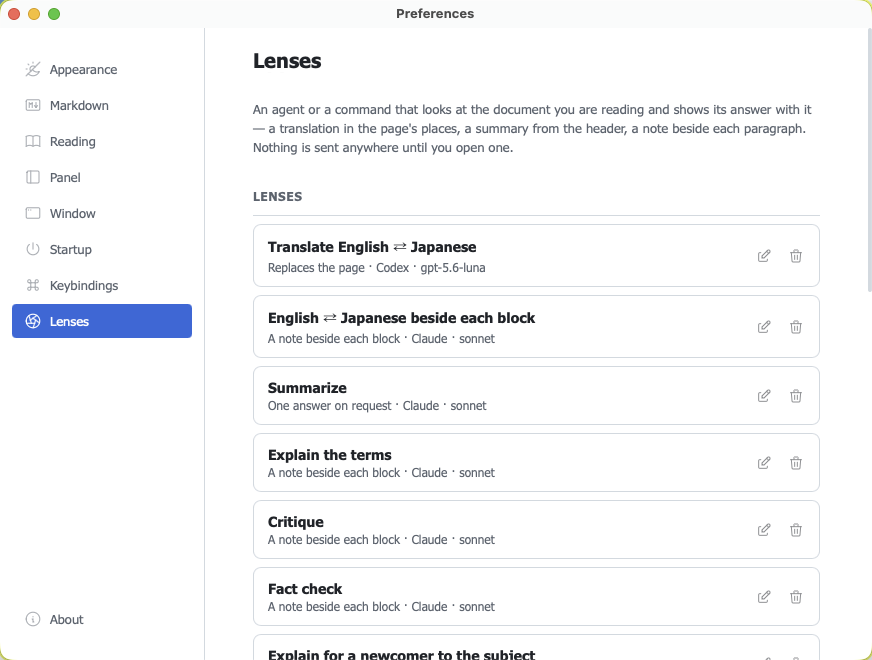This screenshot has width=872, height=660.
Task: Click the Keybindings command icon
Action: click(x=33, y=285)
